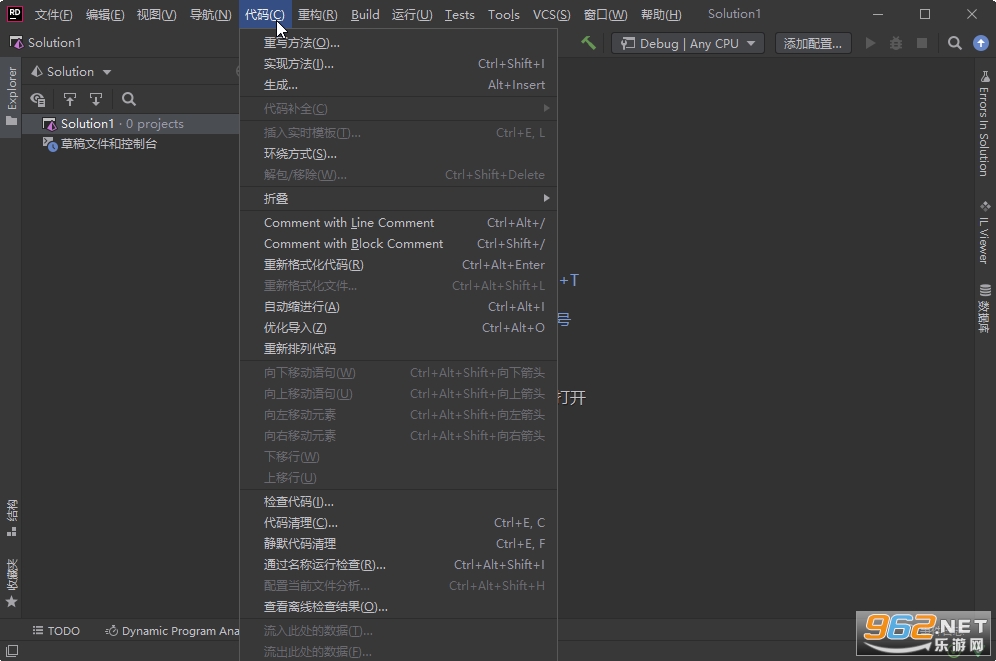
Task: Open Search Everywhere magnifier in toolbar
Action: point(954,43)
